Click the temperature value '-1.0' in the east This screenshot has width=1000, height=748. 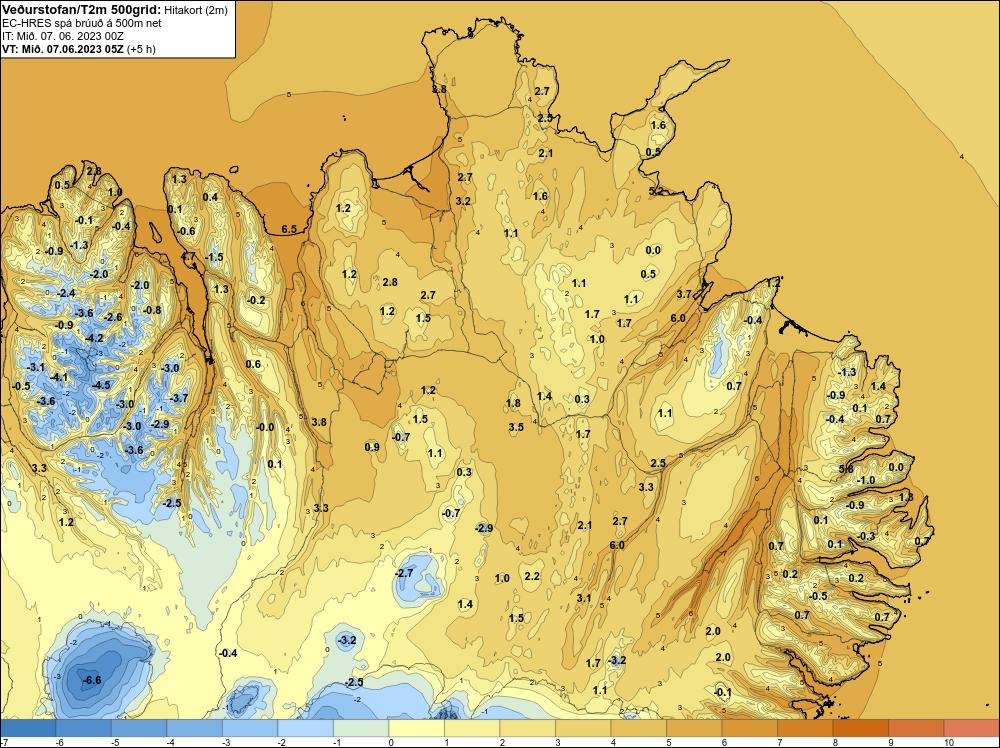tap(866, 480)
